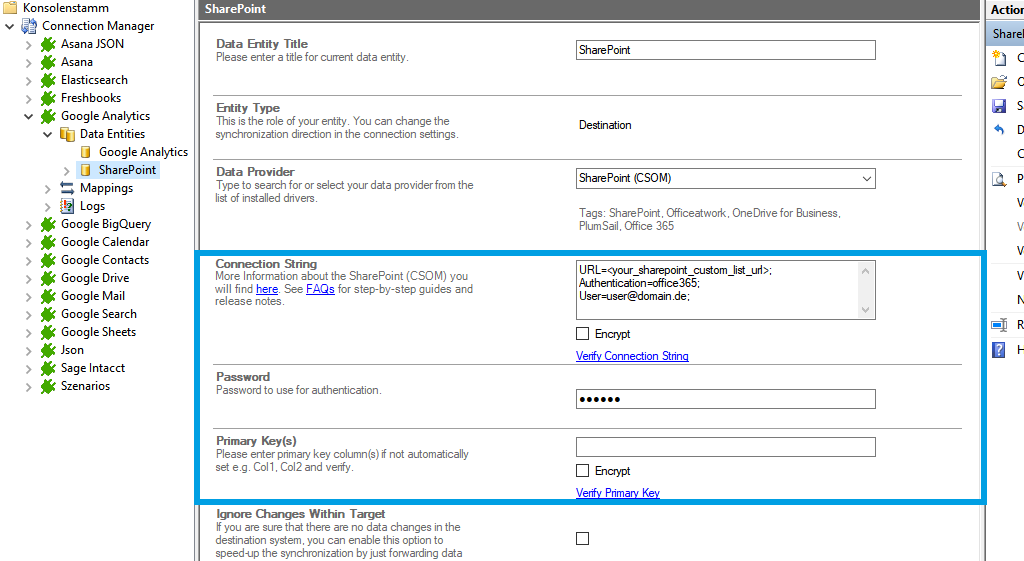Screen dimensions: 1024x561
Task: Click the Connection Manager node icon
Action: tap(30, 26)
